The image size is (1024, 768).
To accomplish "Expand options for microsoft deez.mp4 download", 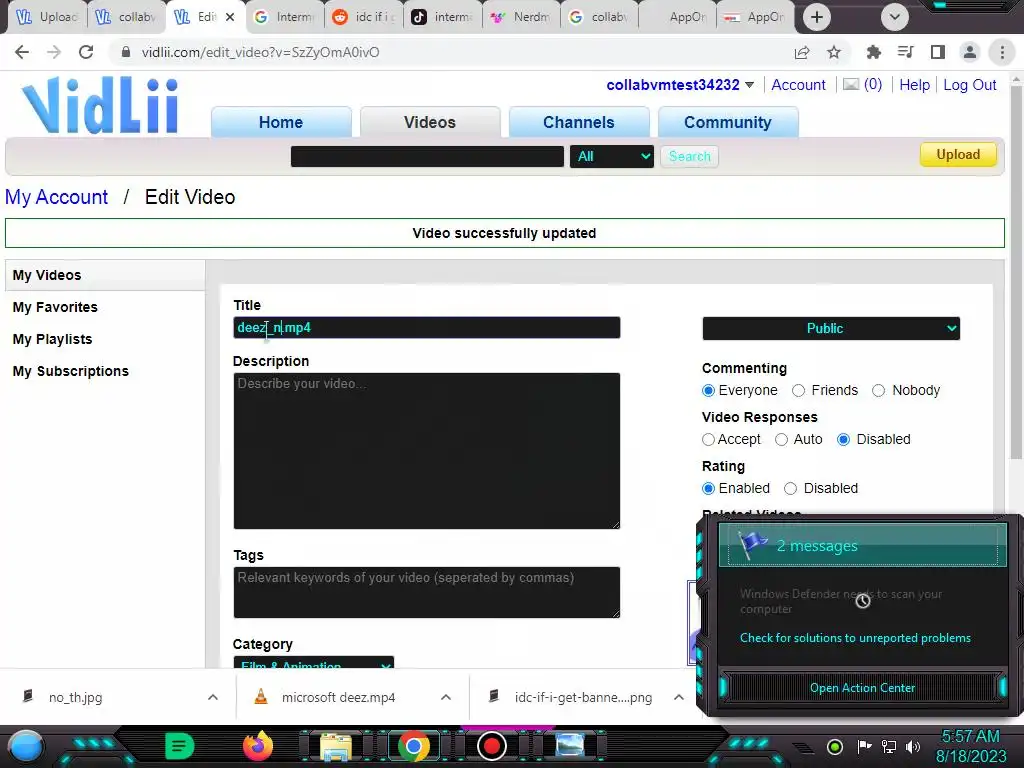I will [445, 697].
